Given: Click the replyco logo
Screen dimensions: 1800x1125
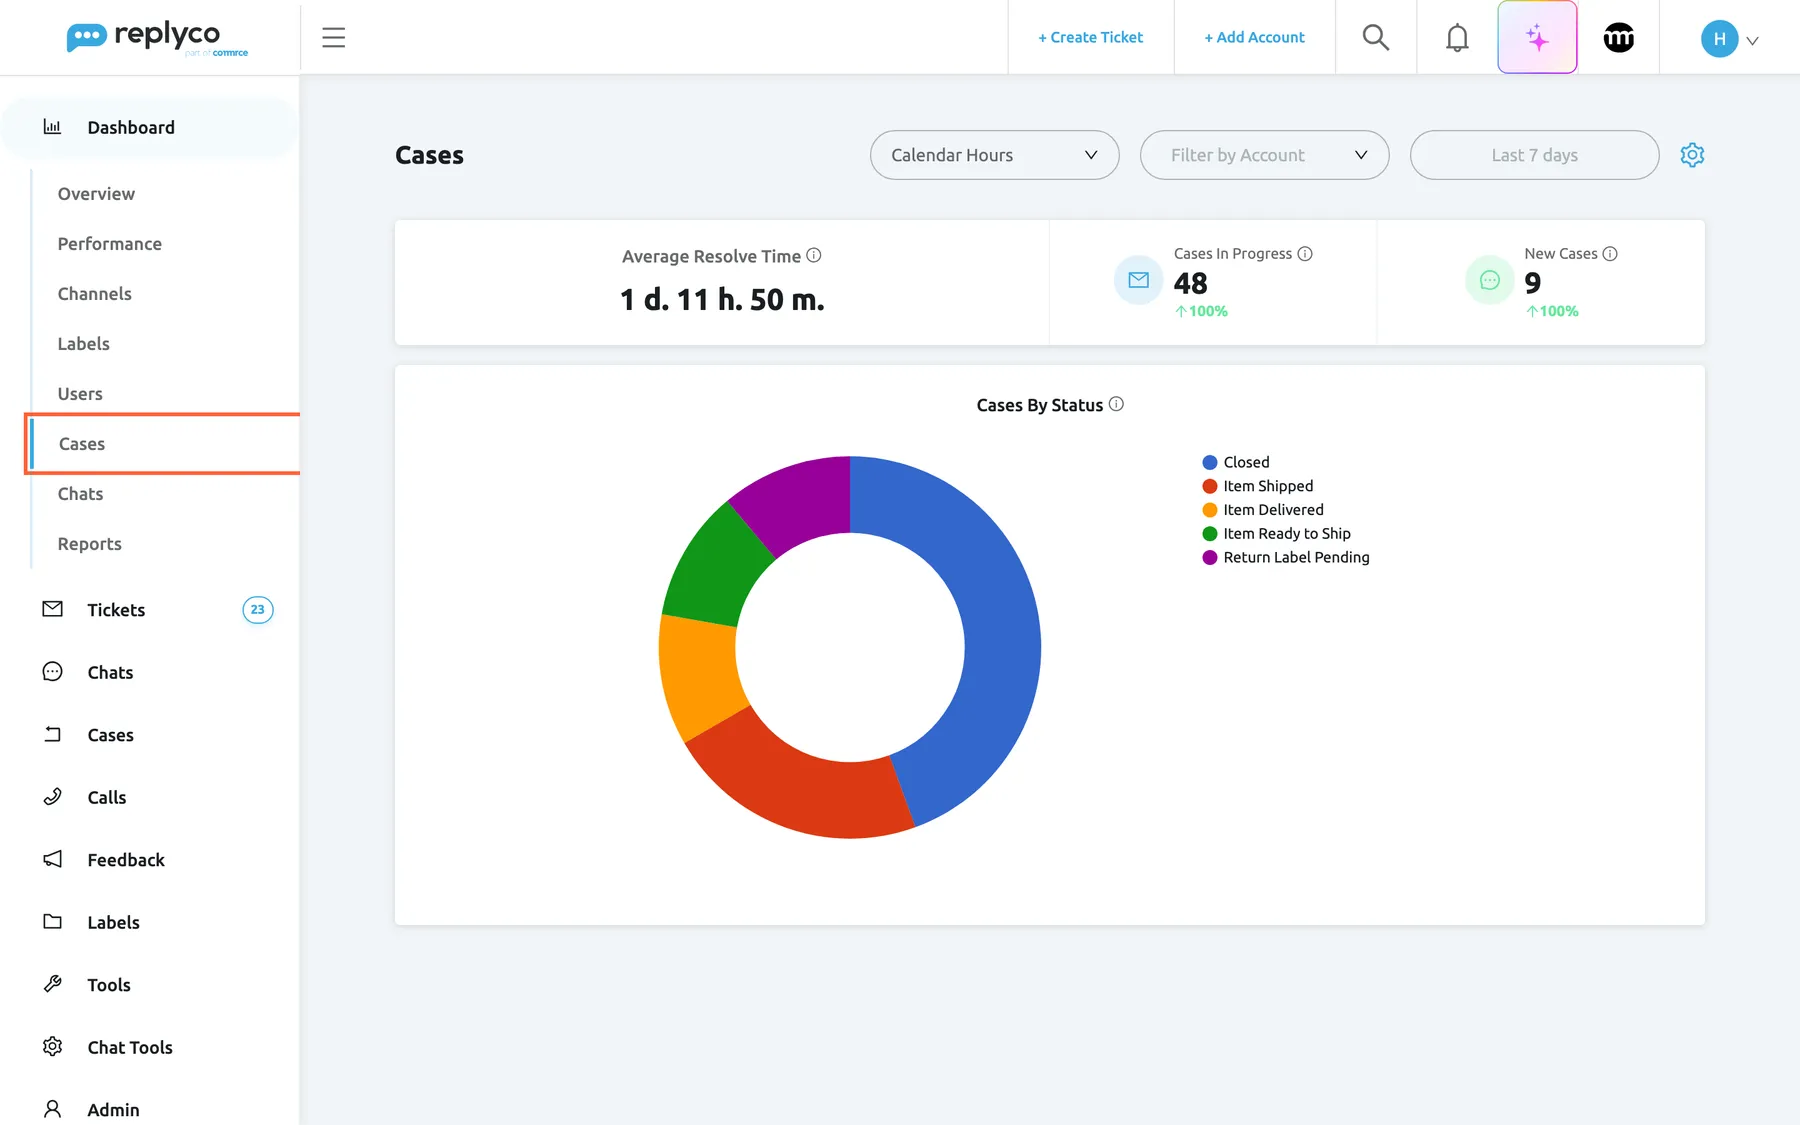Looking at the screenshot, I should point(157,38).
